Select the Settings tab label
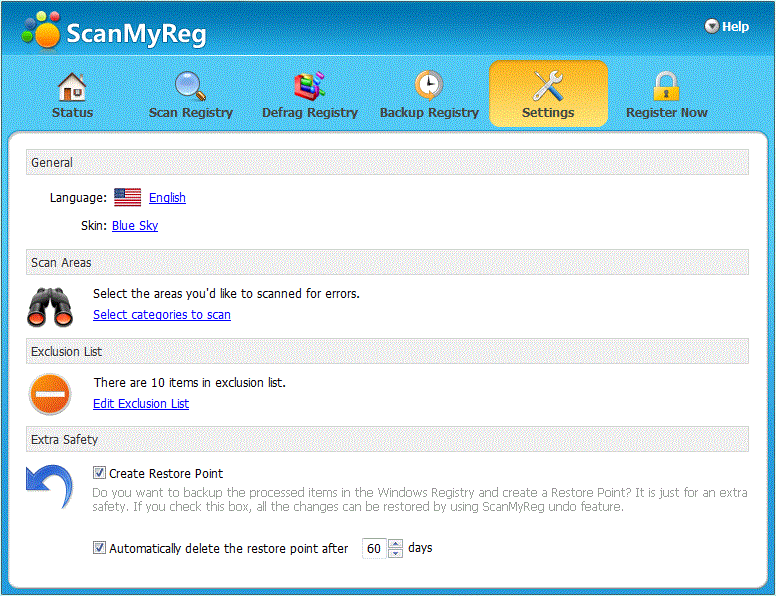Viewport: 776px width, 596px height. pos(548,113)
